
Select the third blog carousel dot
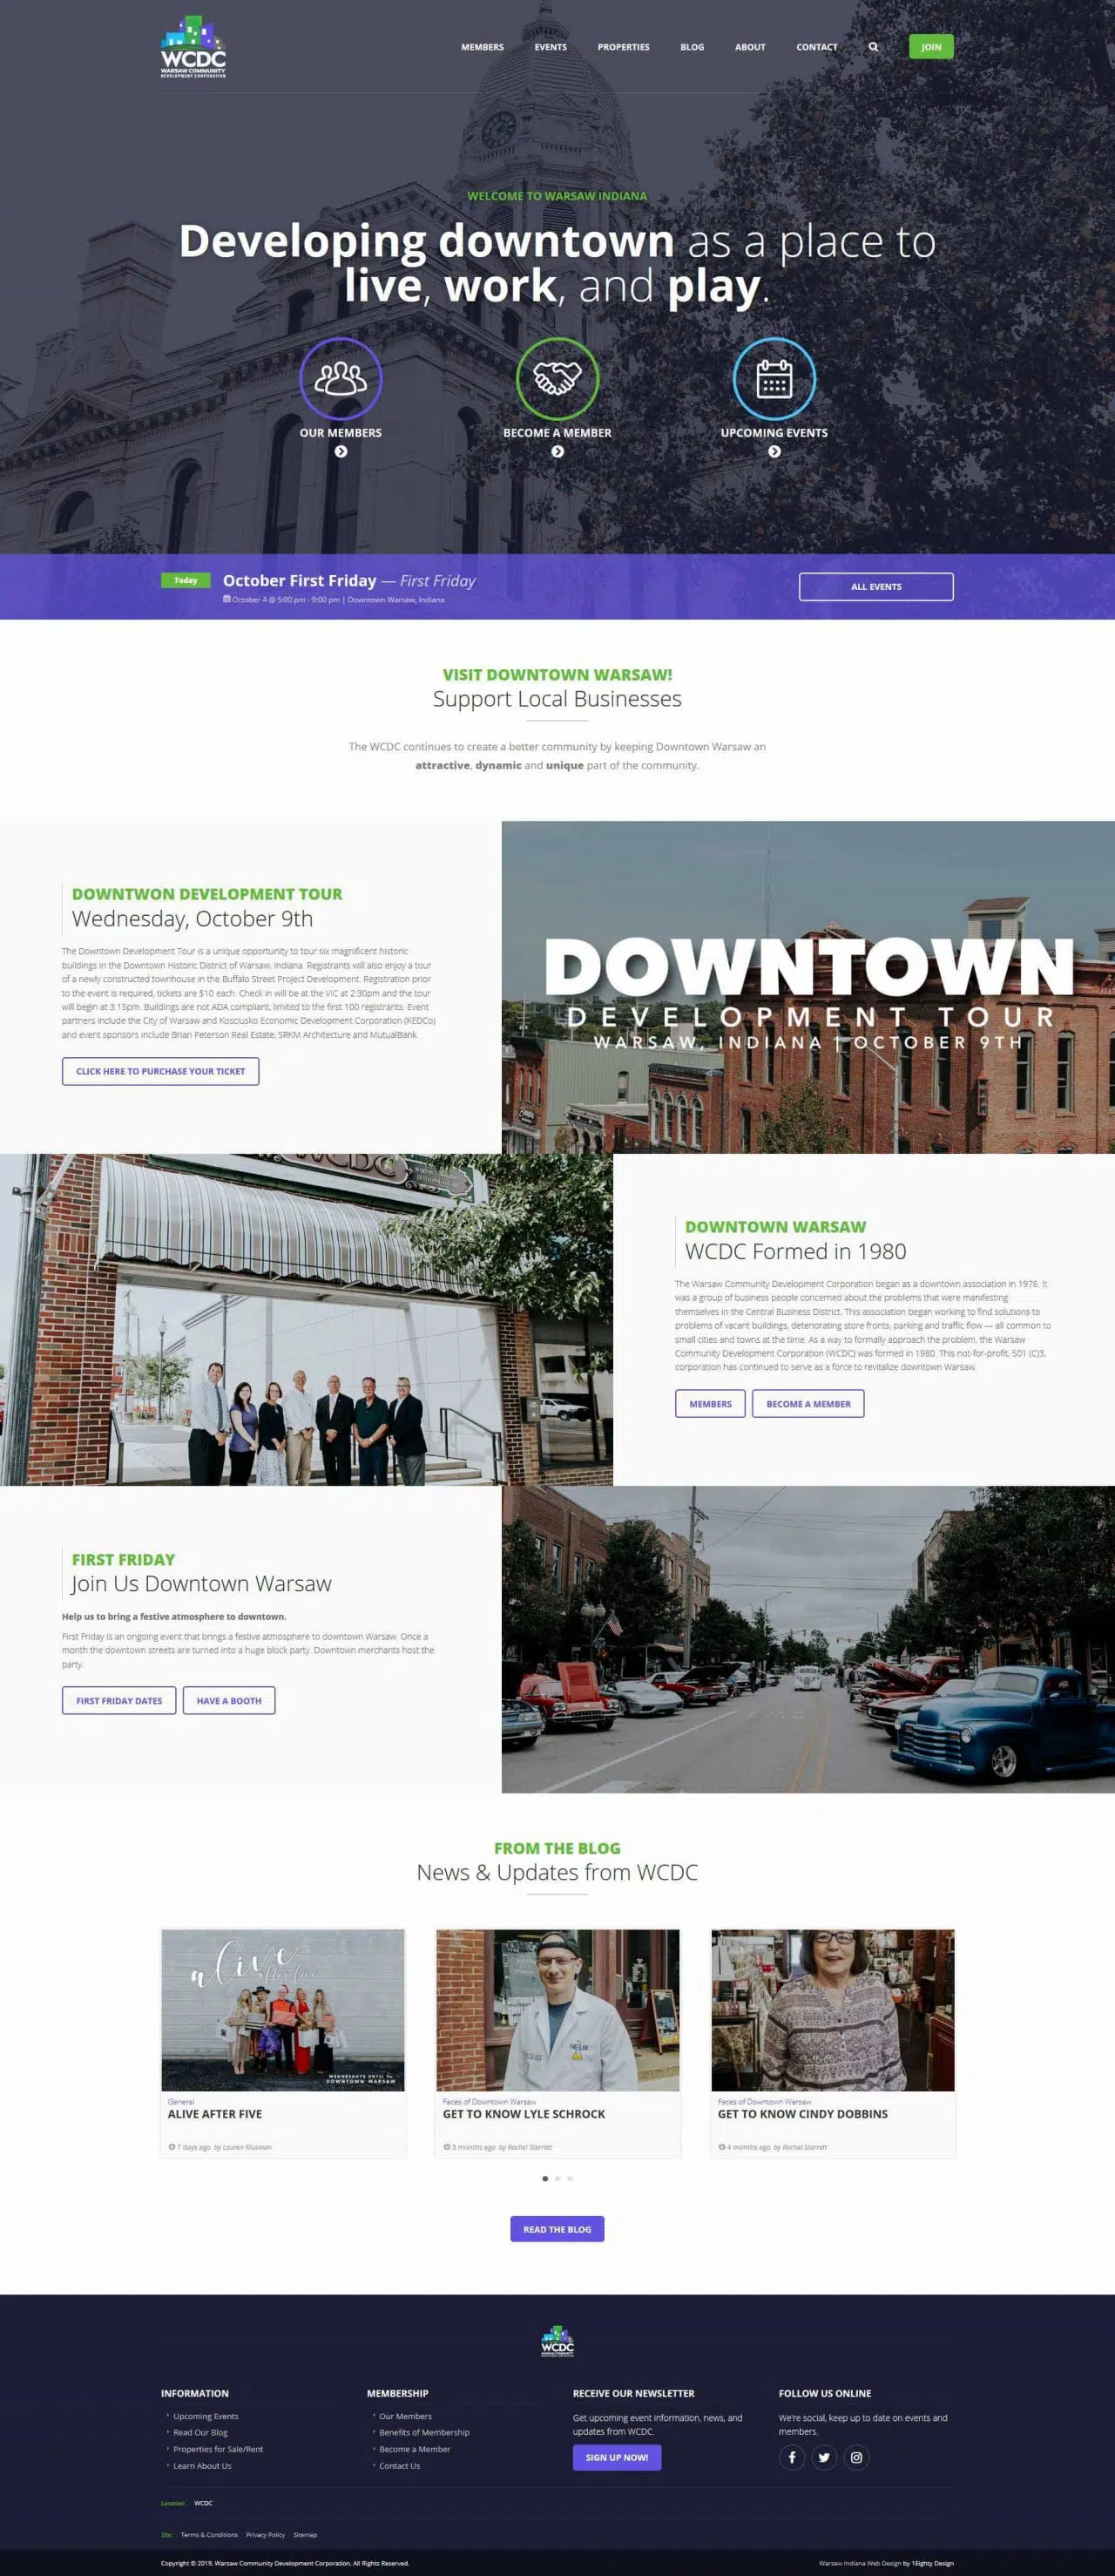pos(570,2178)
